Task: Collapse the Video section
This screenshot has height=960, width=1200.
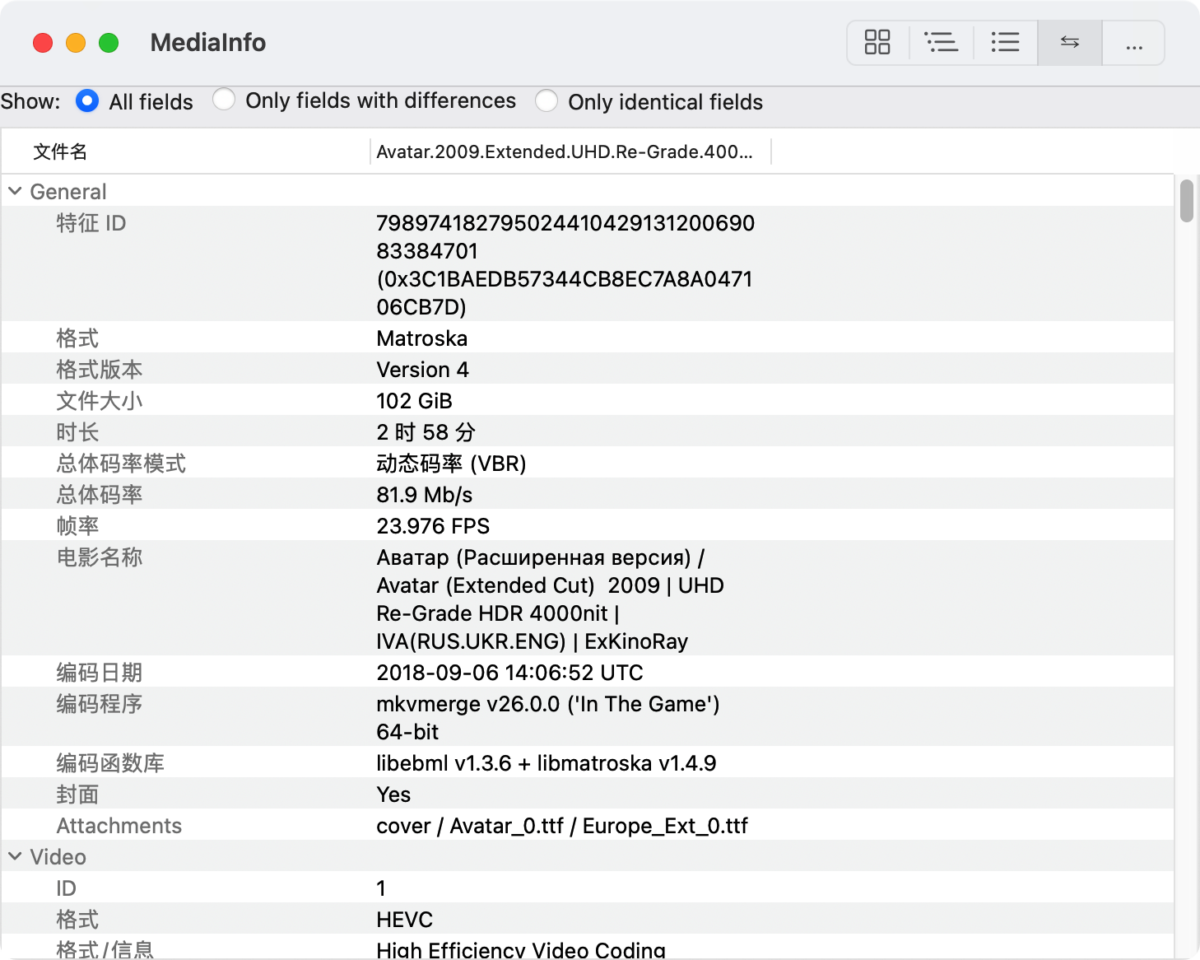Action: pyautogui.click(x=15, y=857)
